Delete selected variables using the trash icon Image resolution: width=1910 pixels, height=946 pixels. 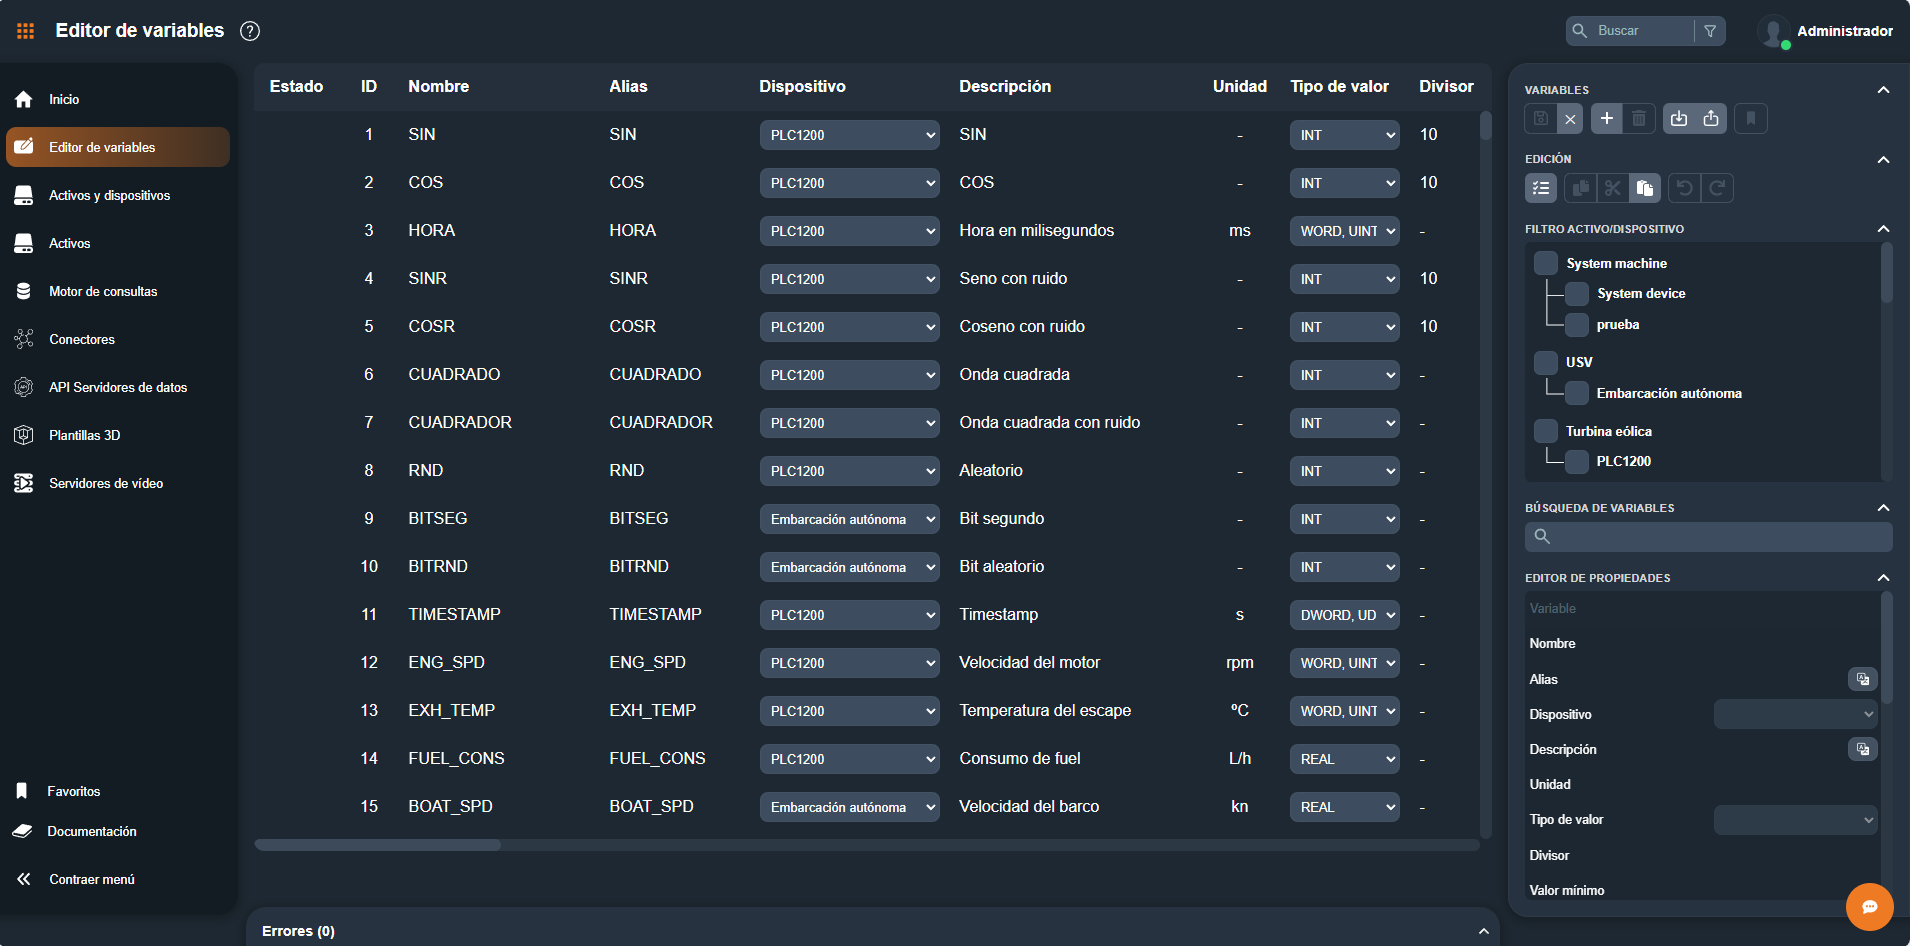pos(1639,118)
